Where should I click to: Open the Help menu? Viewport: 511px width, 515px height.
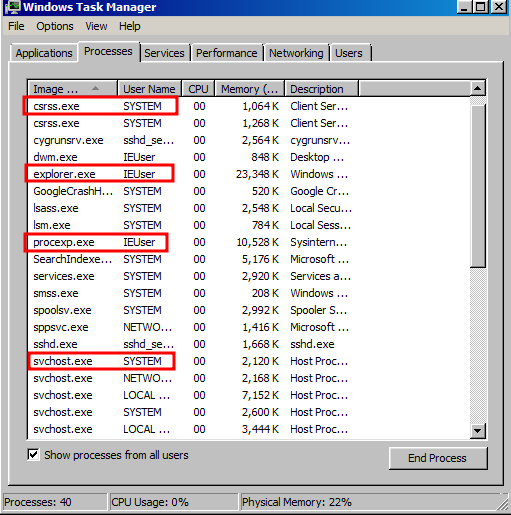click(x=130, y=26)
